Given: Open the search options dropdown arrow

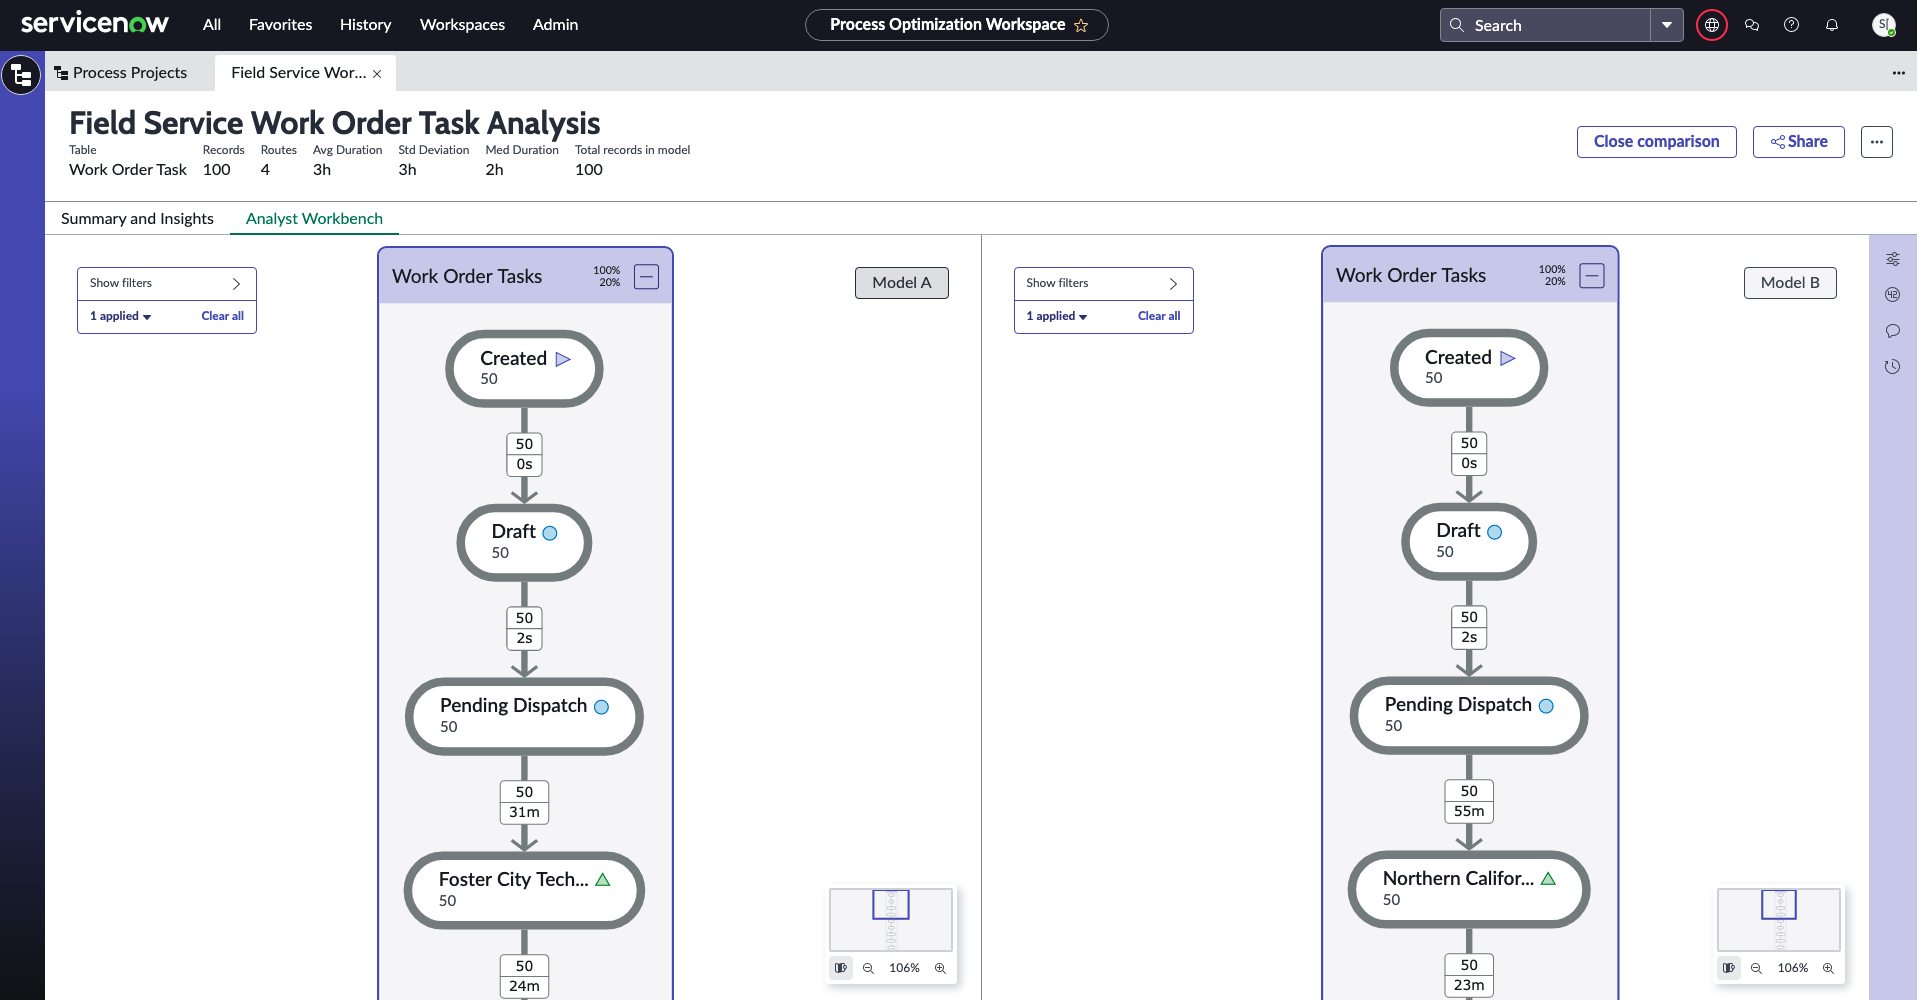Looking at the screenshot, I should click(x=1667, y=25).
